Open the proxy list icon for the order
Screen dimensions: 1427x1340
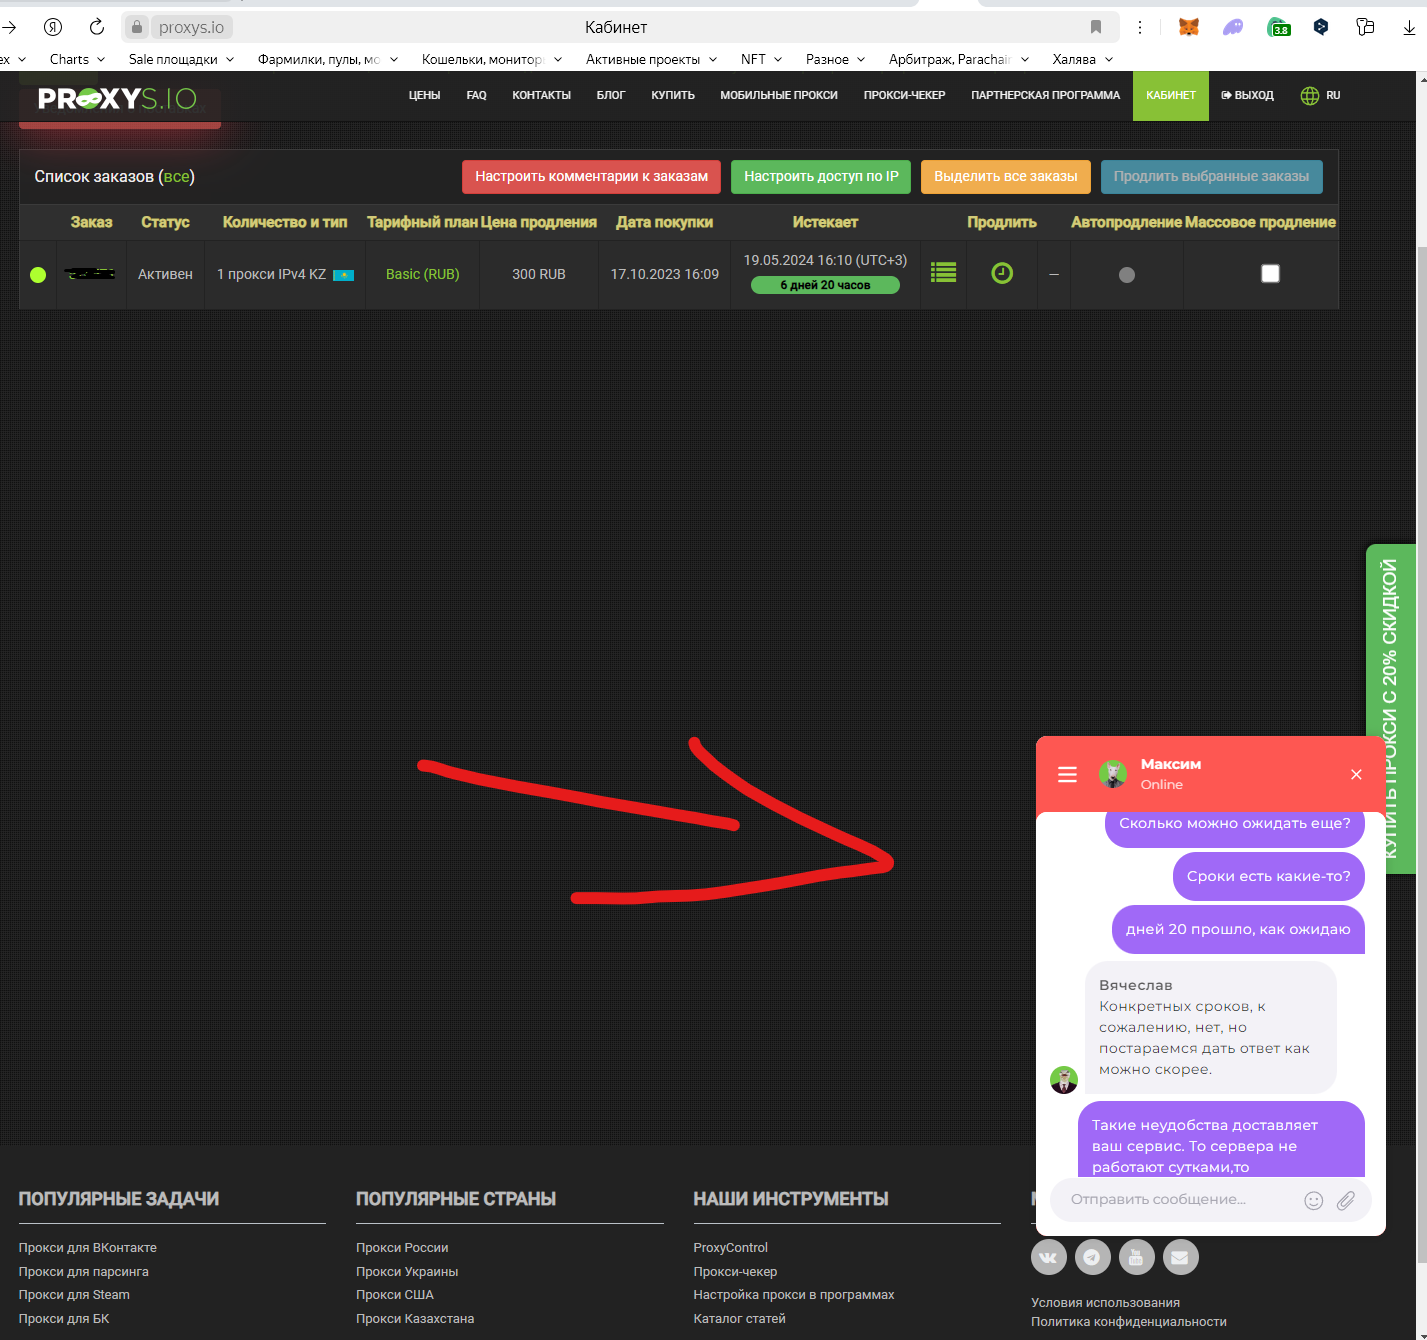943,273
